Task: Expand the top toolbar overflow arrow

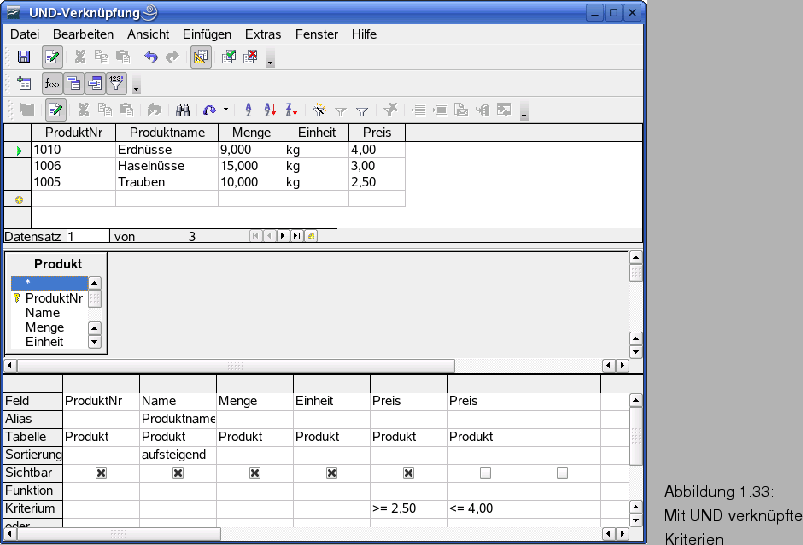Action: click(270, 62)
